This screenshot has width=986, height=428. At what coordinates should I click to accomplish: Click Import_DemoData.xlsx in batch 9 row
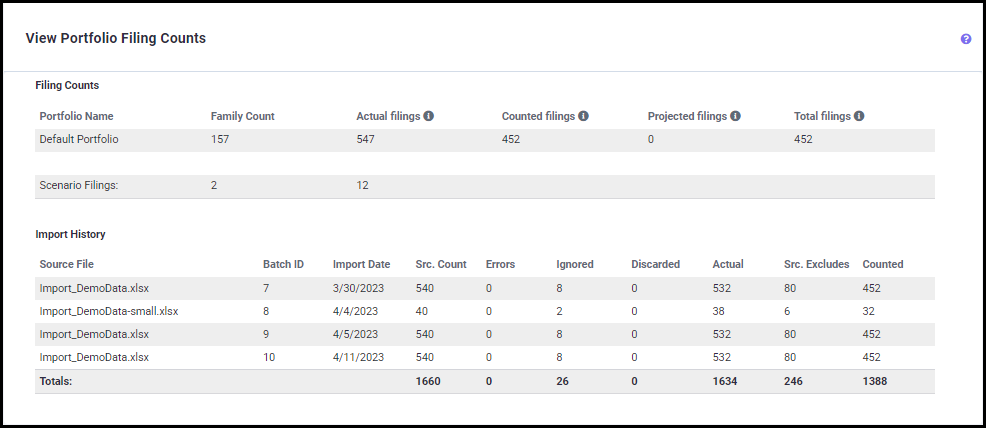pos(94,334)
